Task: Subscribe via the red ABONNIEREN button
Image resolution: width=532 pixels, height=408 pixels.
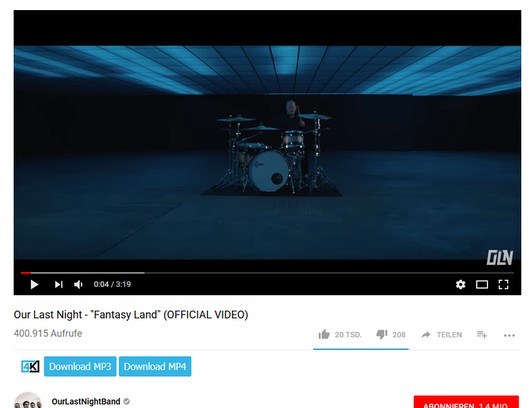Action: [x=466, y=402]
